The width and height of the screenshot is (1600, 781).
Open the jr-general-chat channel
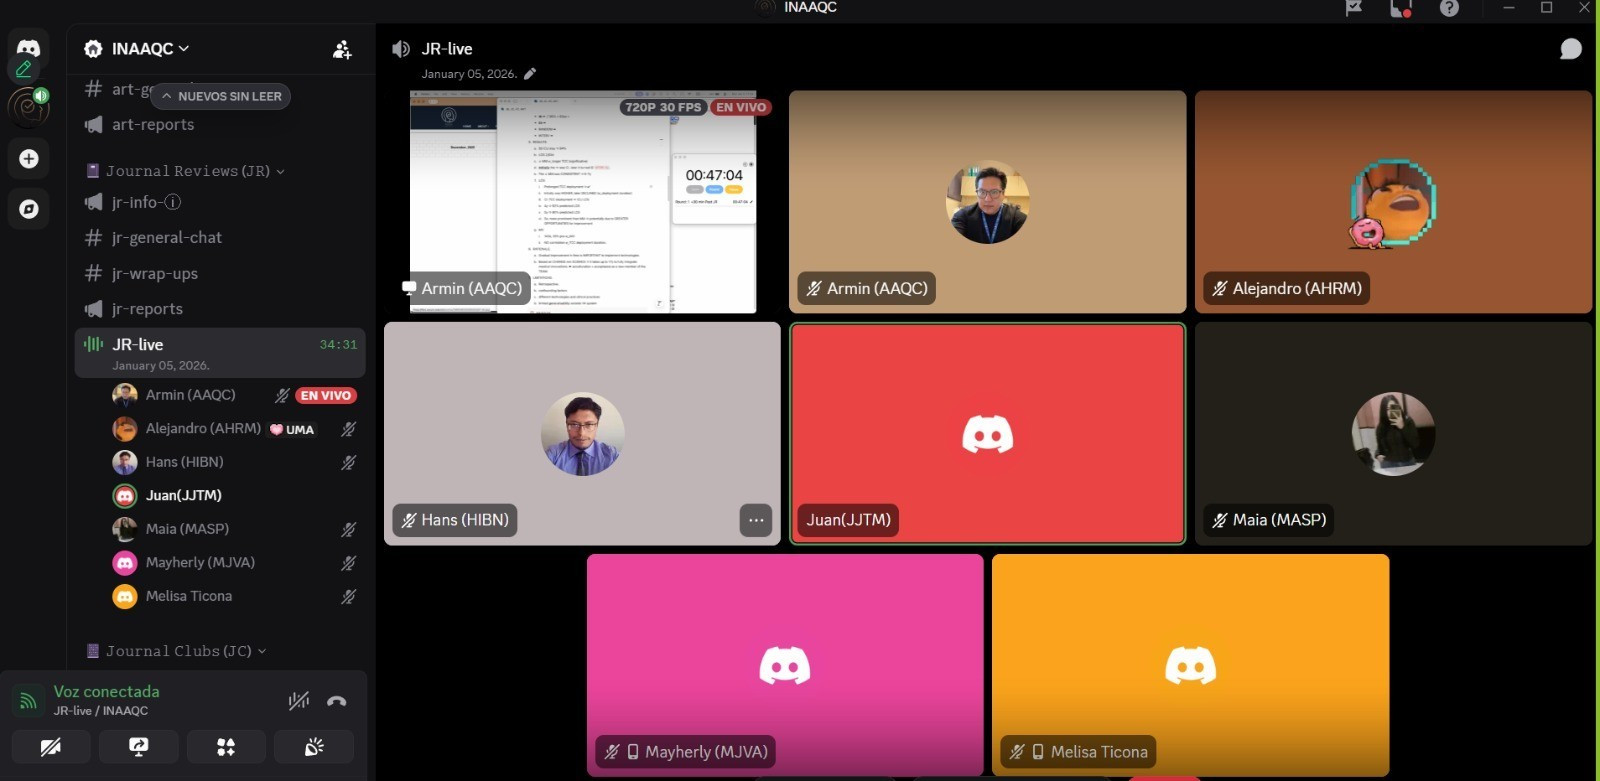(167, 238)
